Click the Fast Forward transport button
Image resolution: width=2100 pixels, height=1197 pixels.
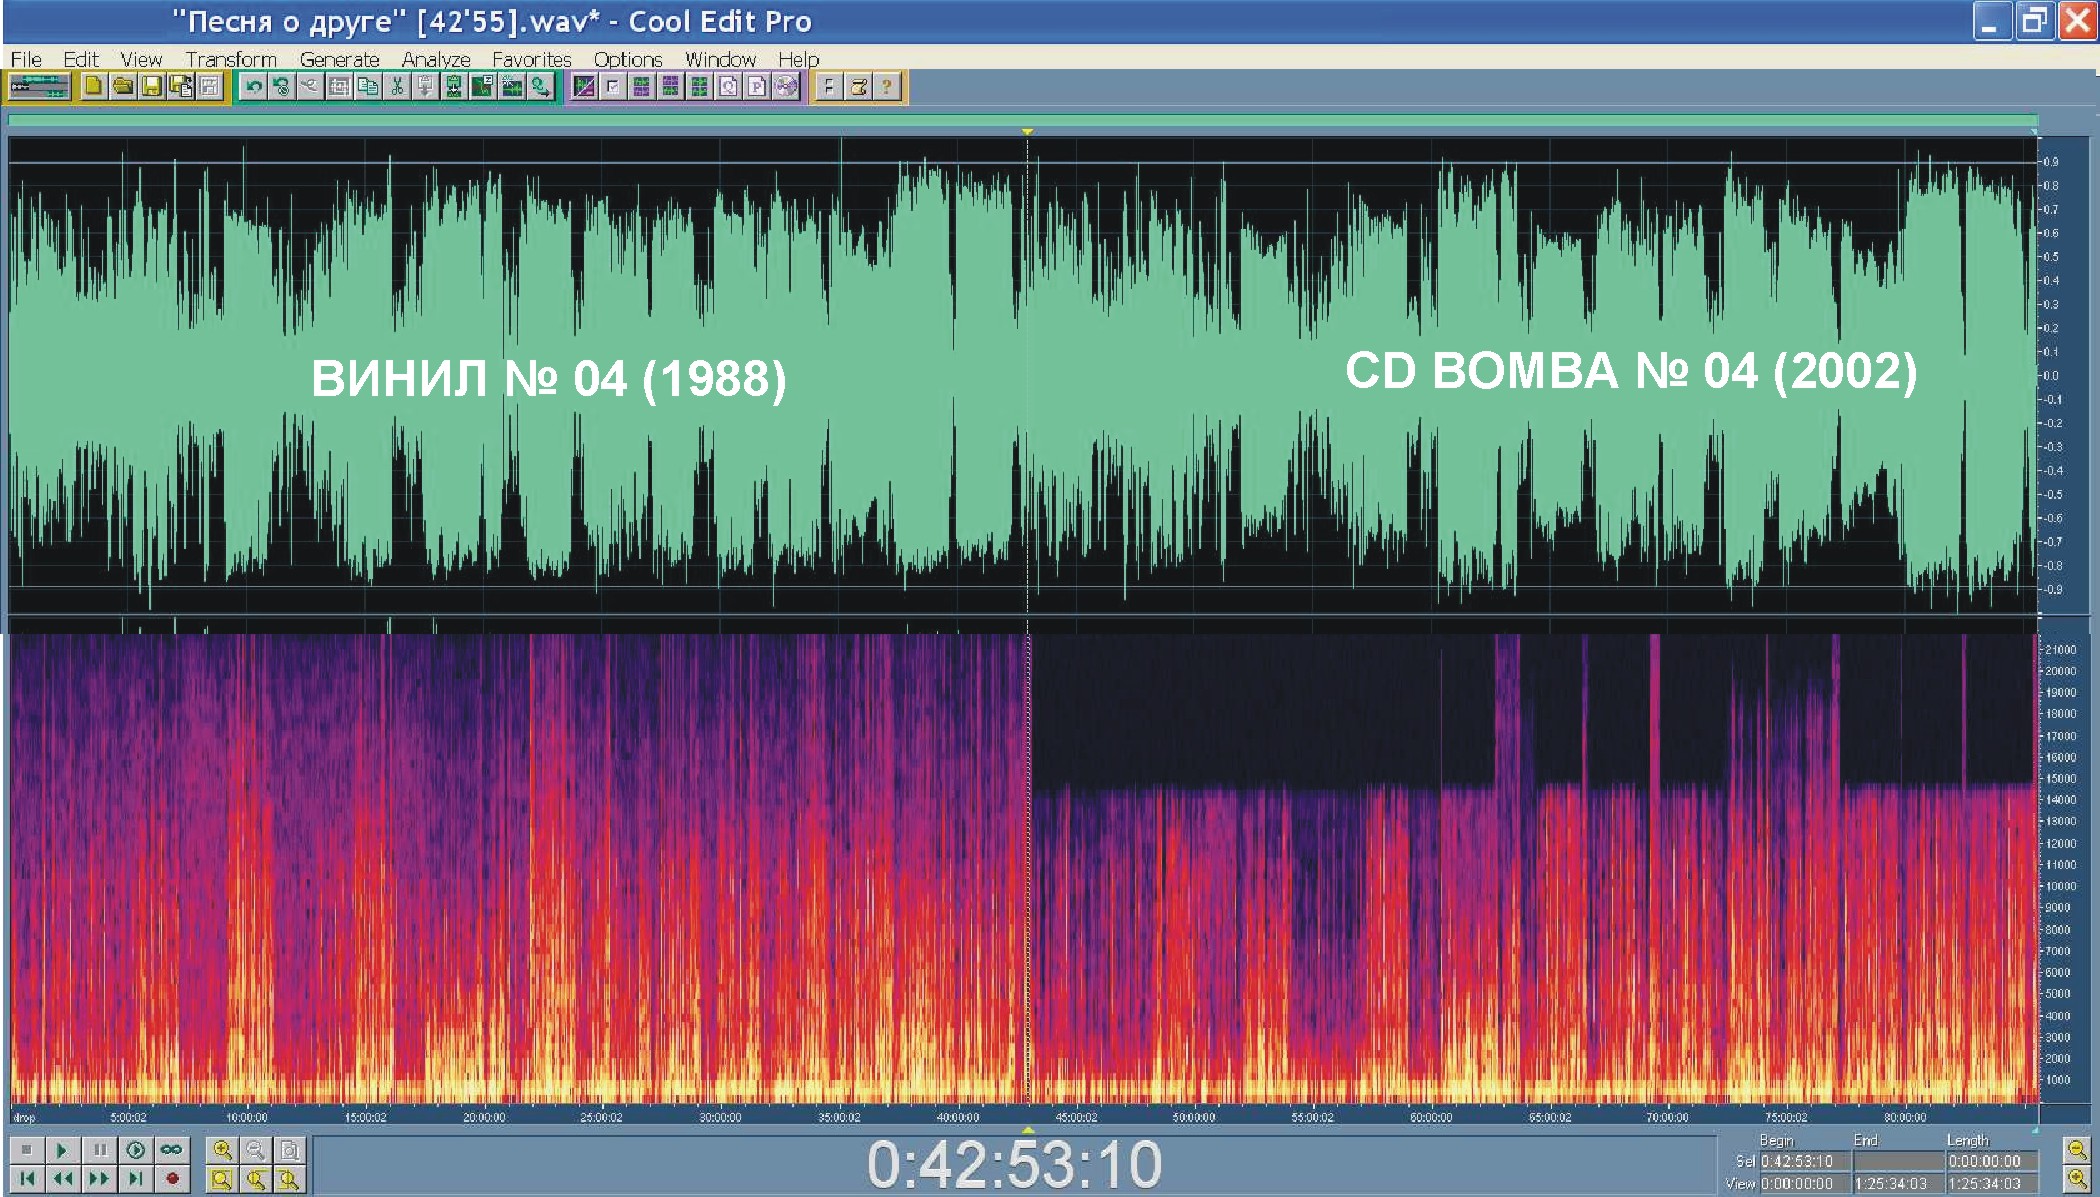click(99, 1179)
